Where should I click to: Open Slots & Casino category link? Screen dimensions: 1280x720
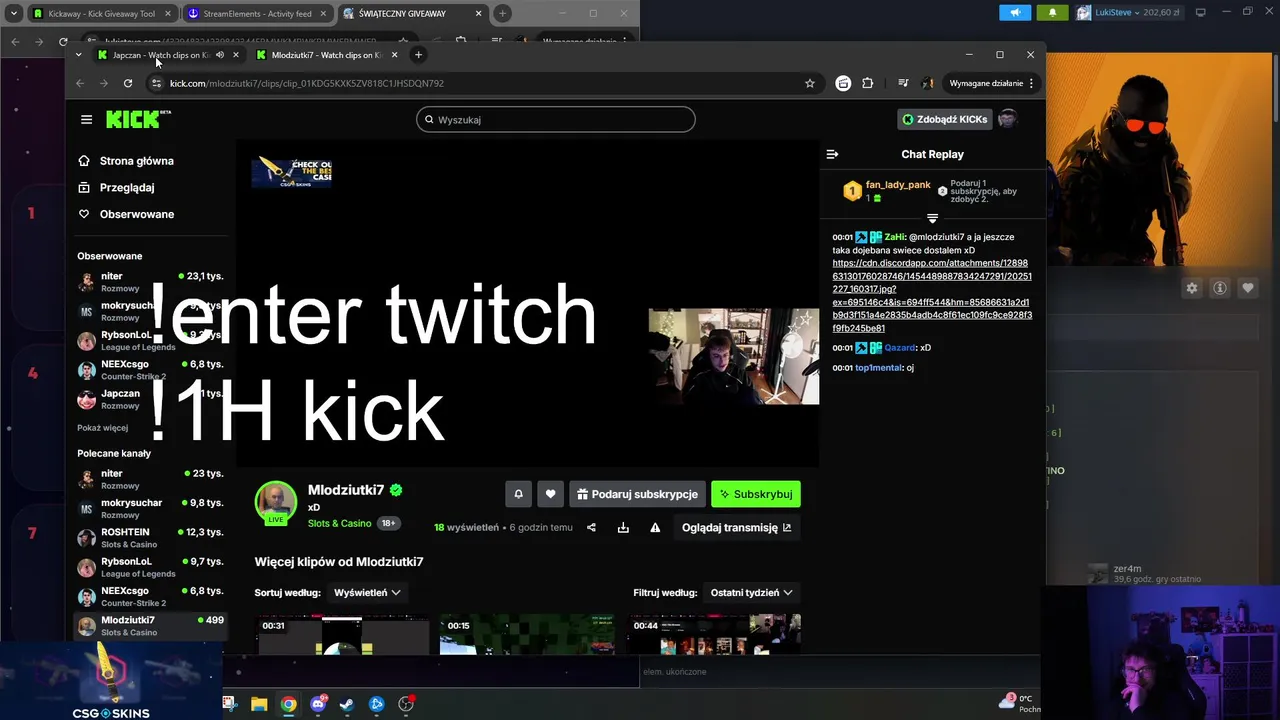(339, 523)
